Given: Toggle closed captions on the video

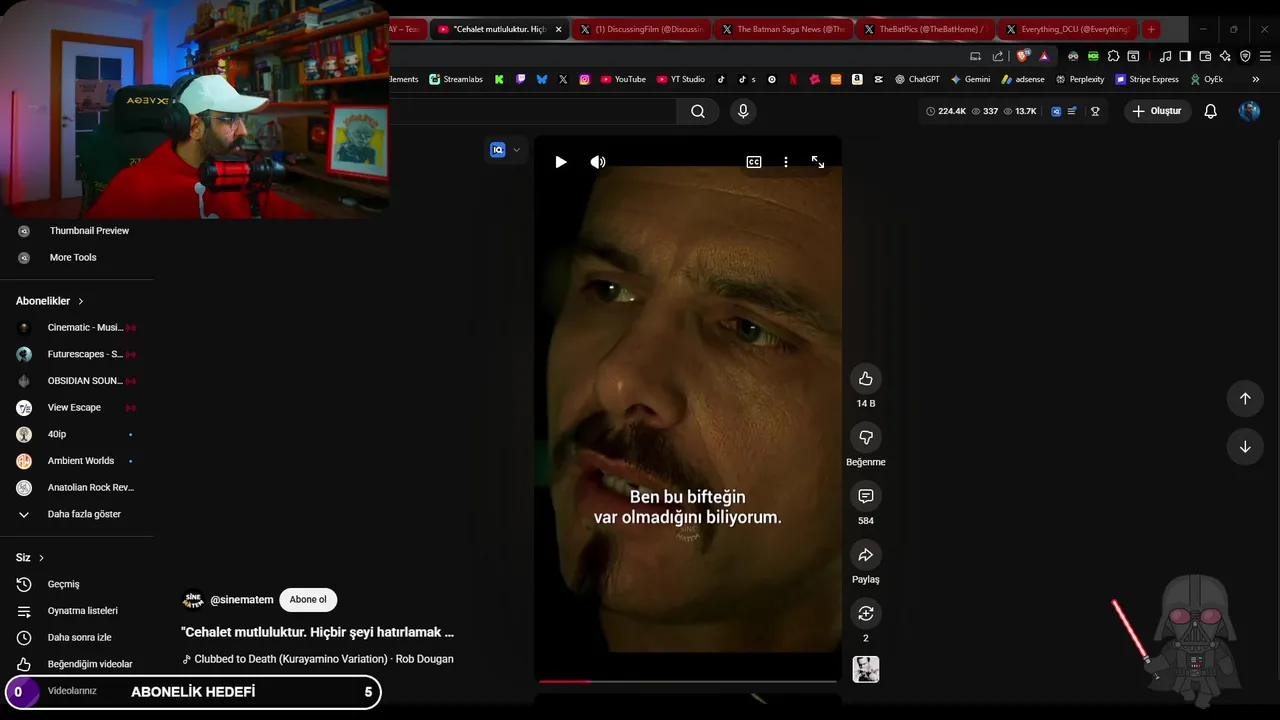Looking at the screenshot, I should (754, 162).
